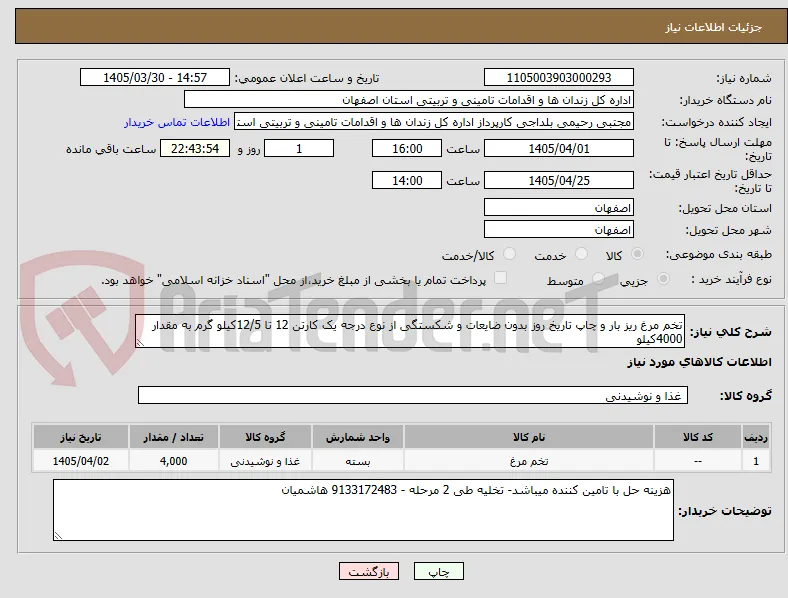This screenshot has width=788, height=598.
Task: Click the بسته unit cell
Action: click(358, 461)
